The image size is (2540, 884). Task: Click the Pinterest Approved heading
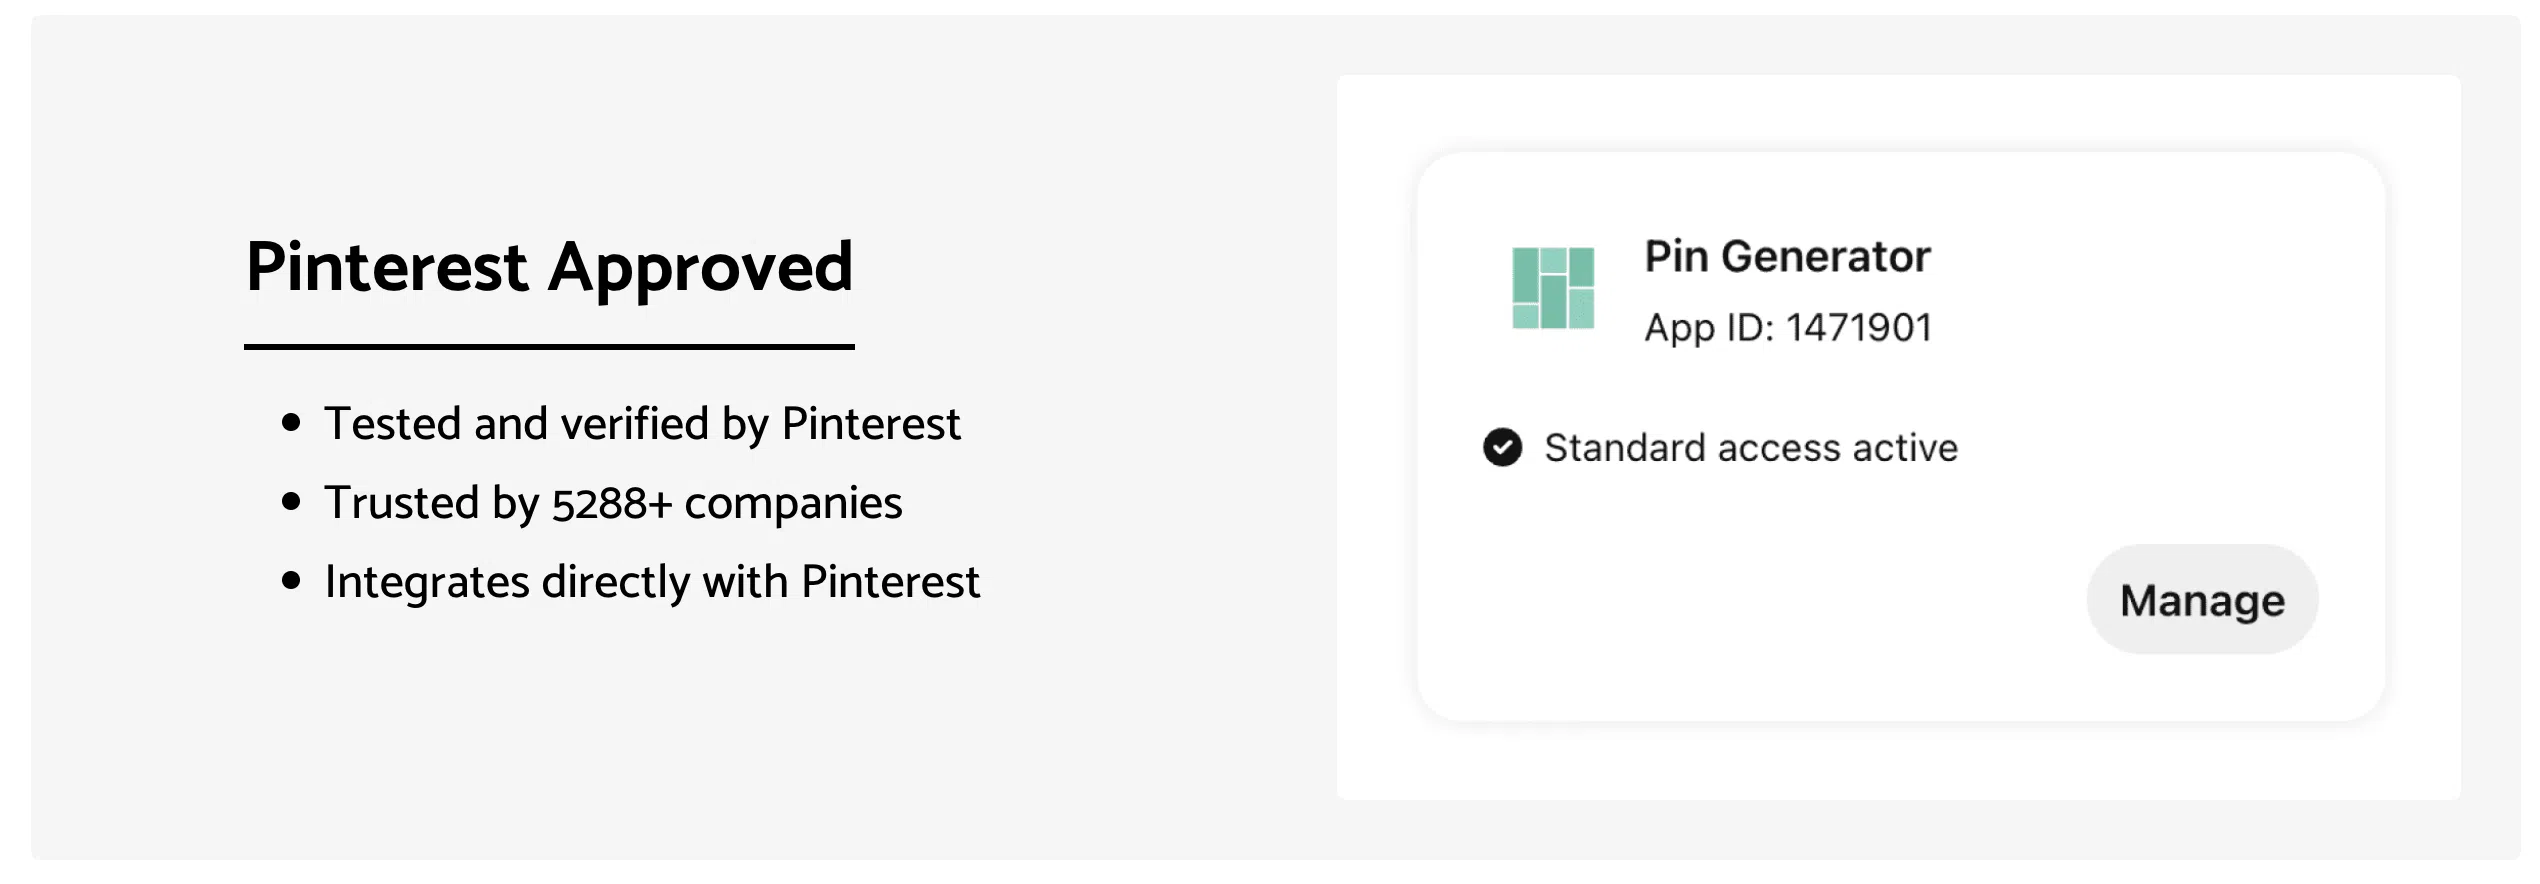549,267
